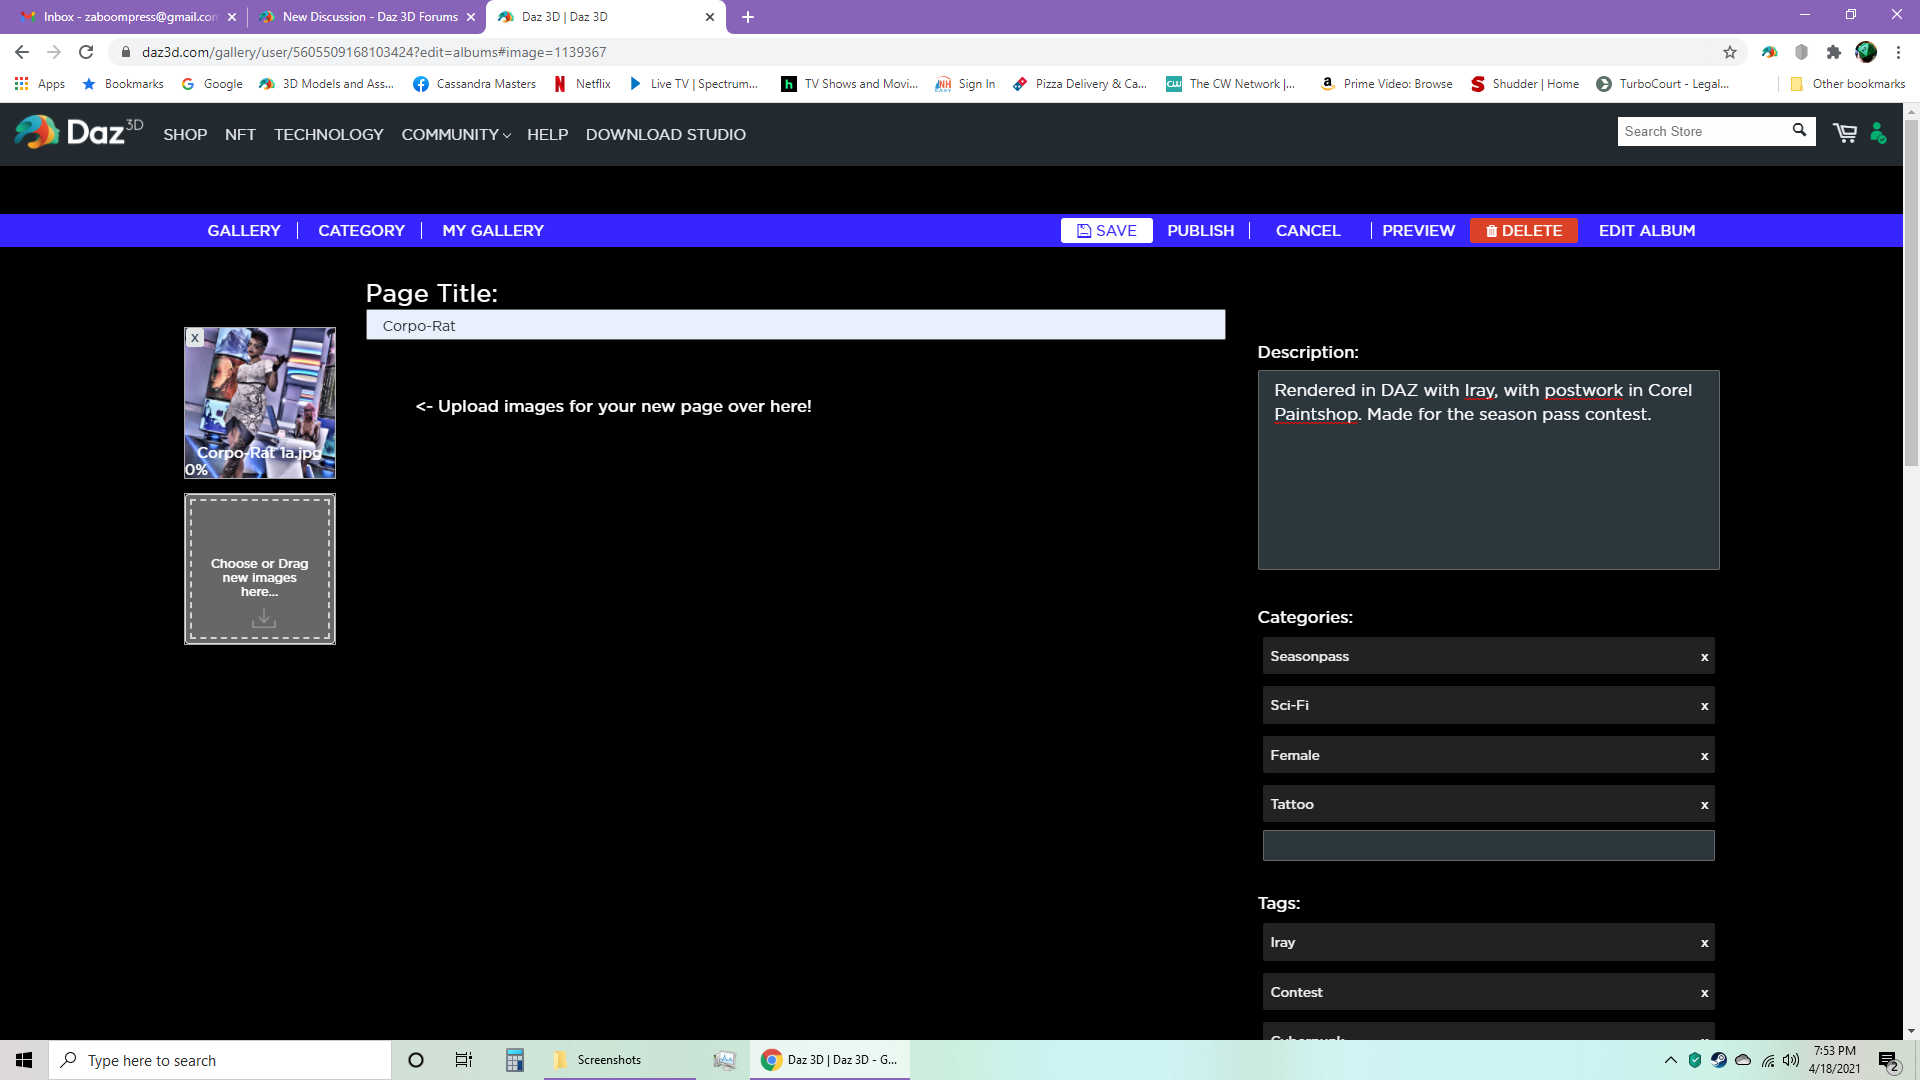Remove the Corpo-Rat thumbnail with X
The width and height of the screenshot is (1920, 1080).
[195, 338]
